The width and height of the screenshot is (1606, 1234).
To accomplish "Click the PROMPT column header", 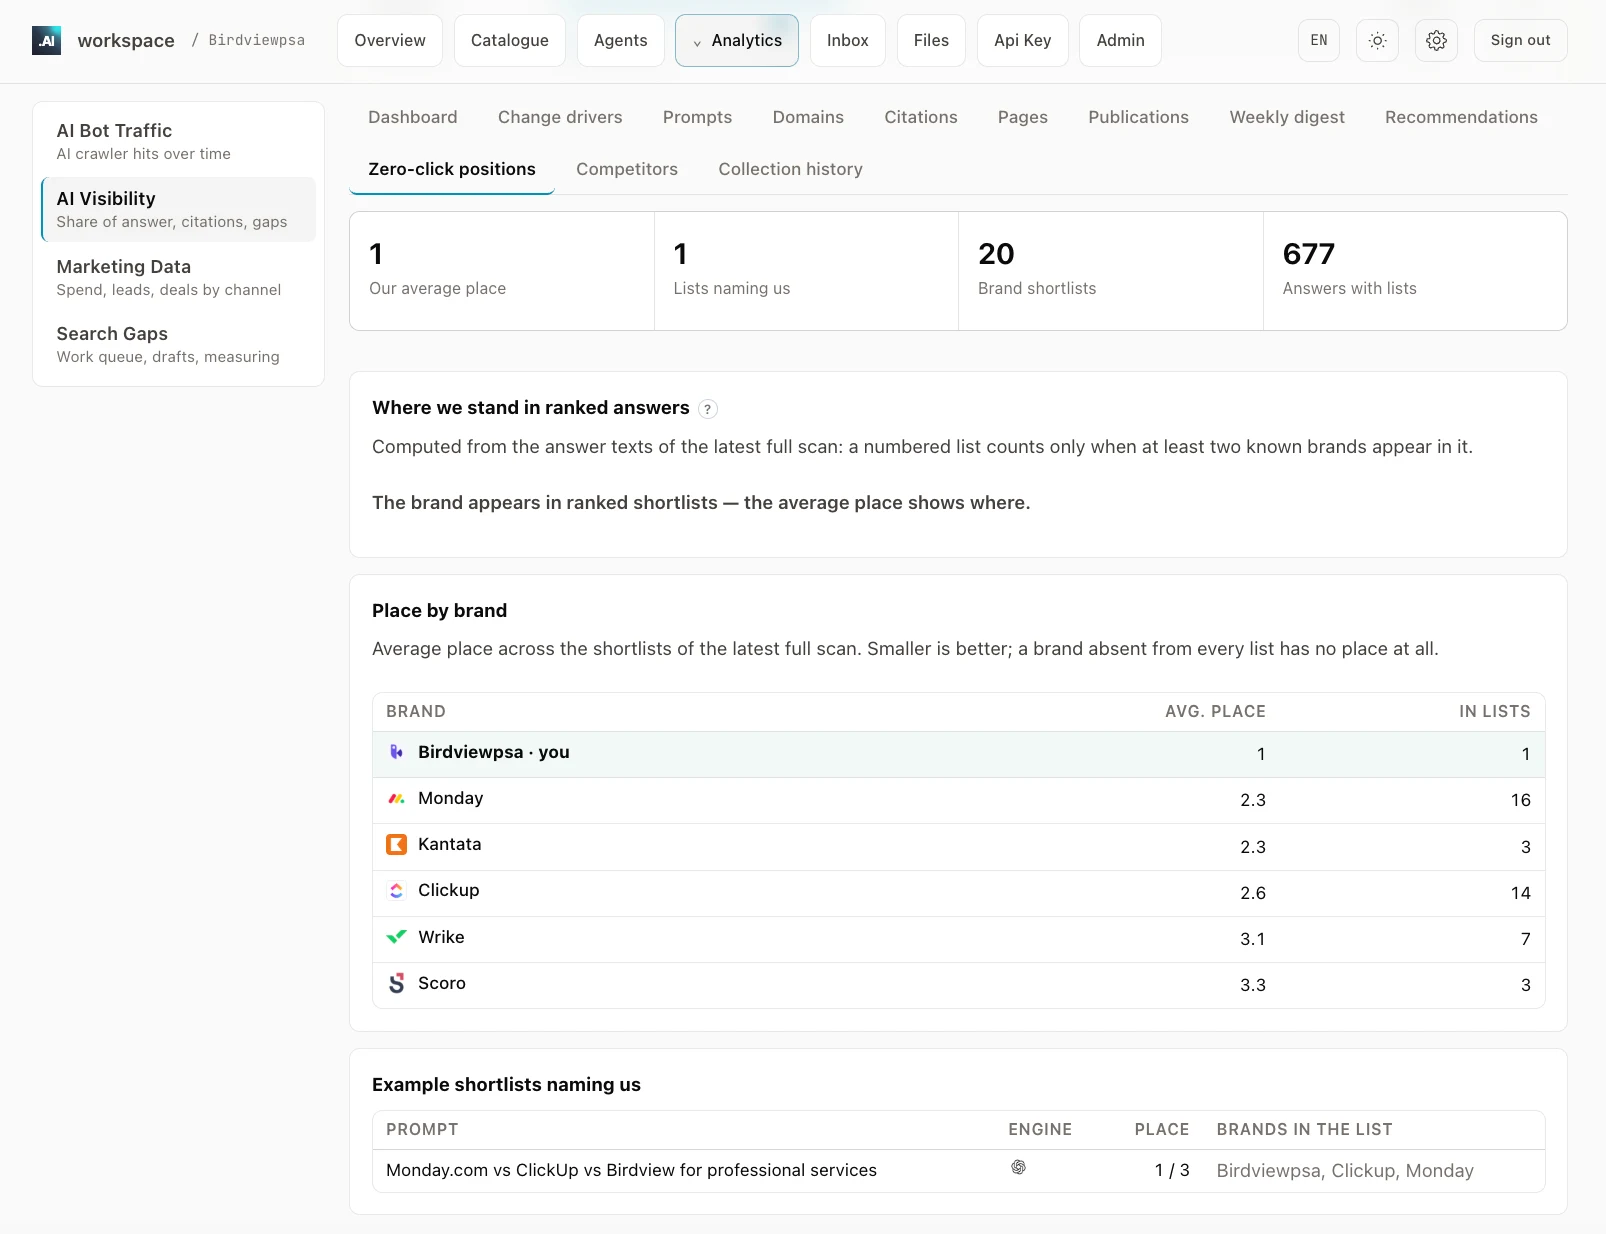I will 422,1129.
